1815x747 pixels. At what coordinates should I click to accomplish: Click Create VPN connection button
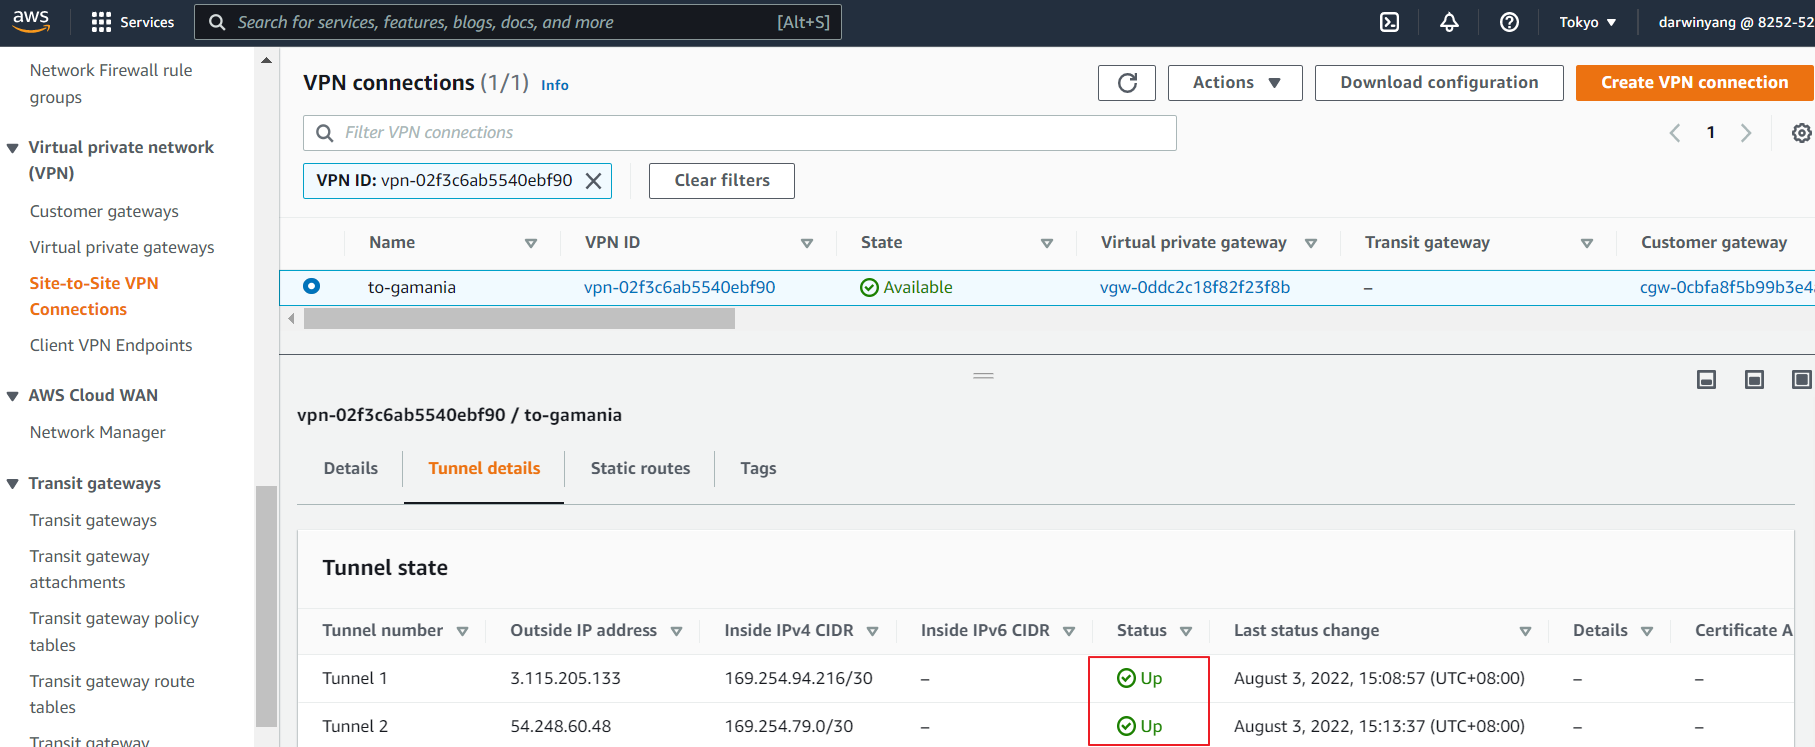tap(1694, 83)
